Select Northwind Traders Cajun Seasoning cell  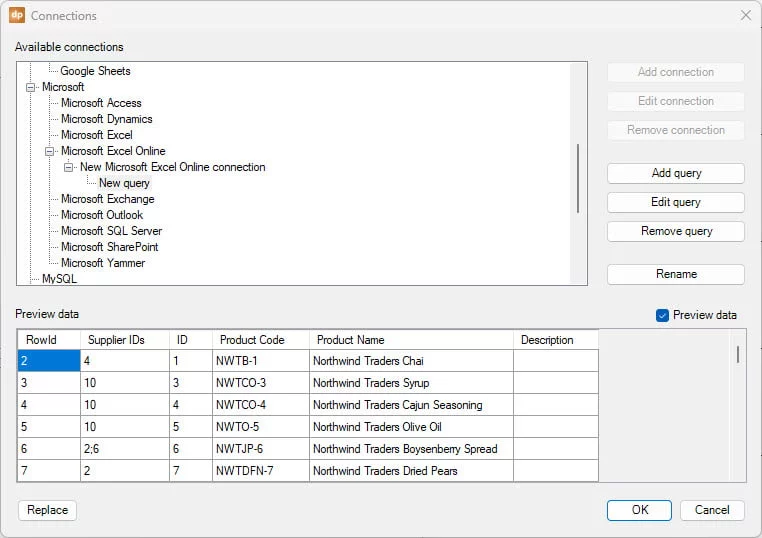click(x=411, y=405)
